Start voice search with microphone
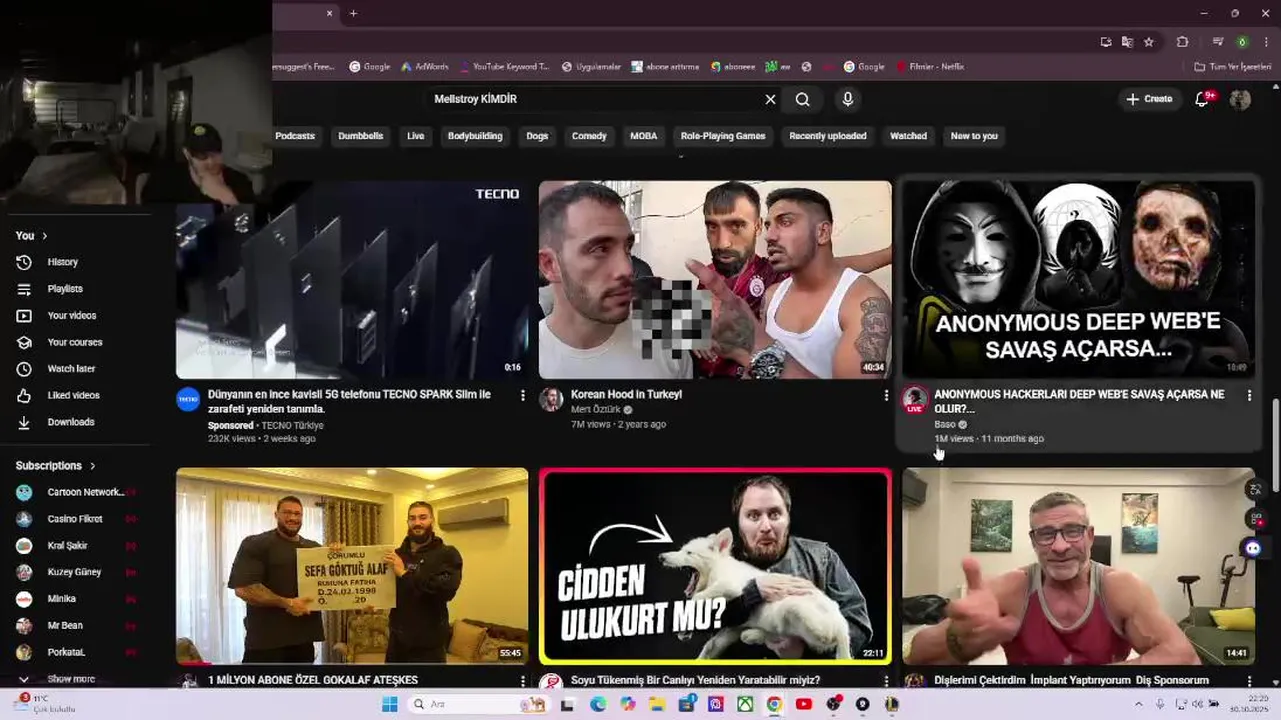The height and width of the screenshot is (720, 1281). point(848,99)
